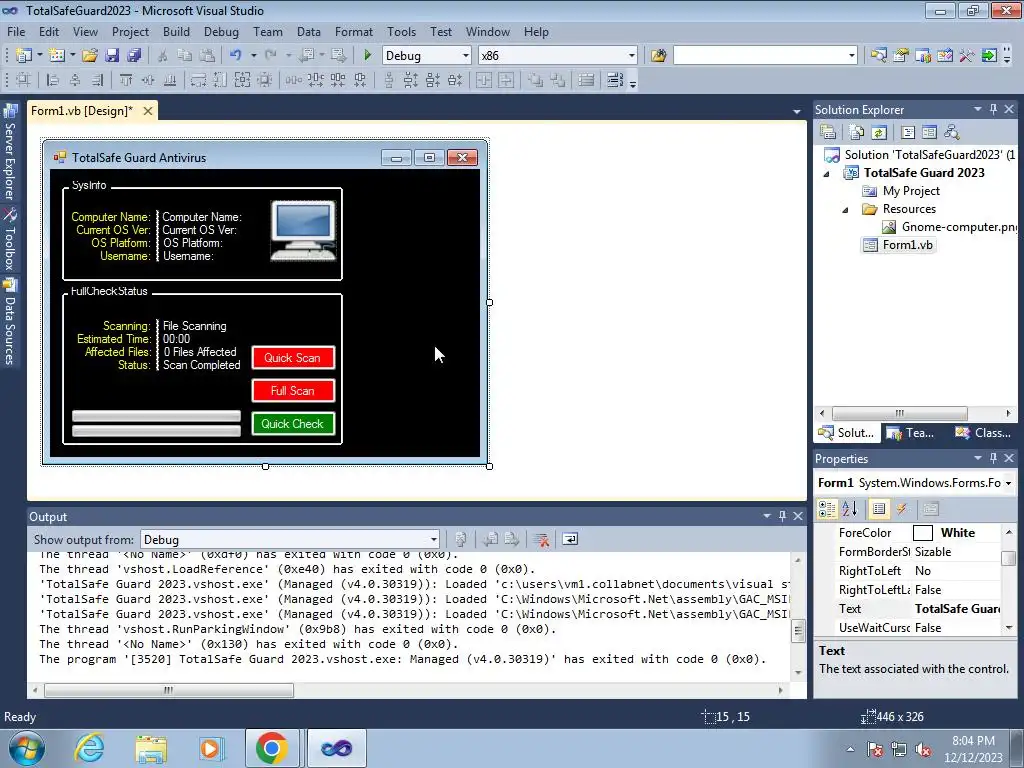
Task: Open the Show output from dropdown
Action: tap(433, 539)
